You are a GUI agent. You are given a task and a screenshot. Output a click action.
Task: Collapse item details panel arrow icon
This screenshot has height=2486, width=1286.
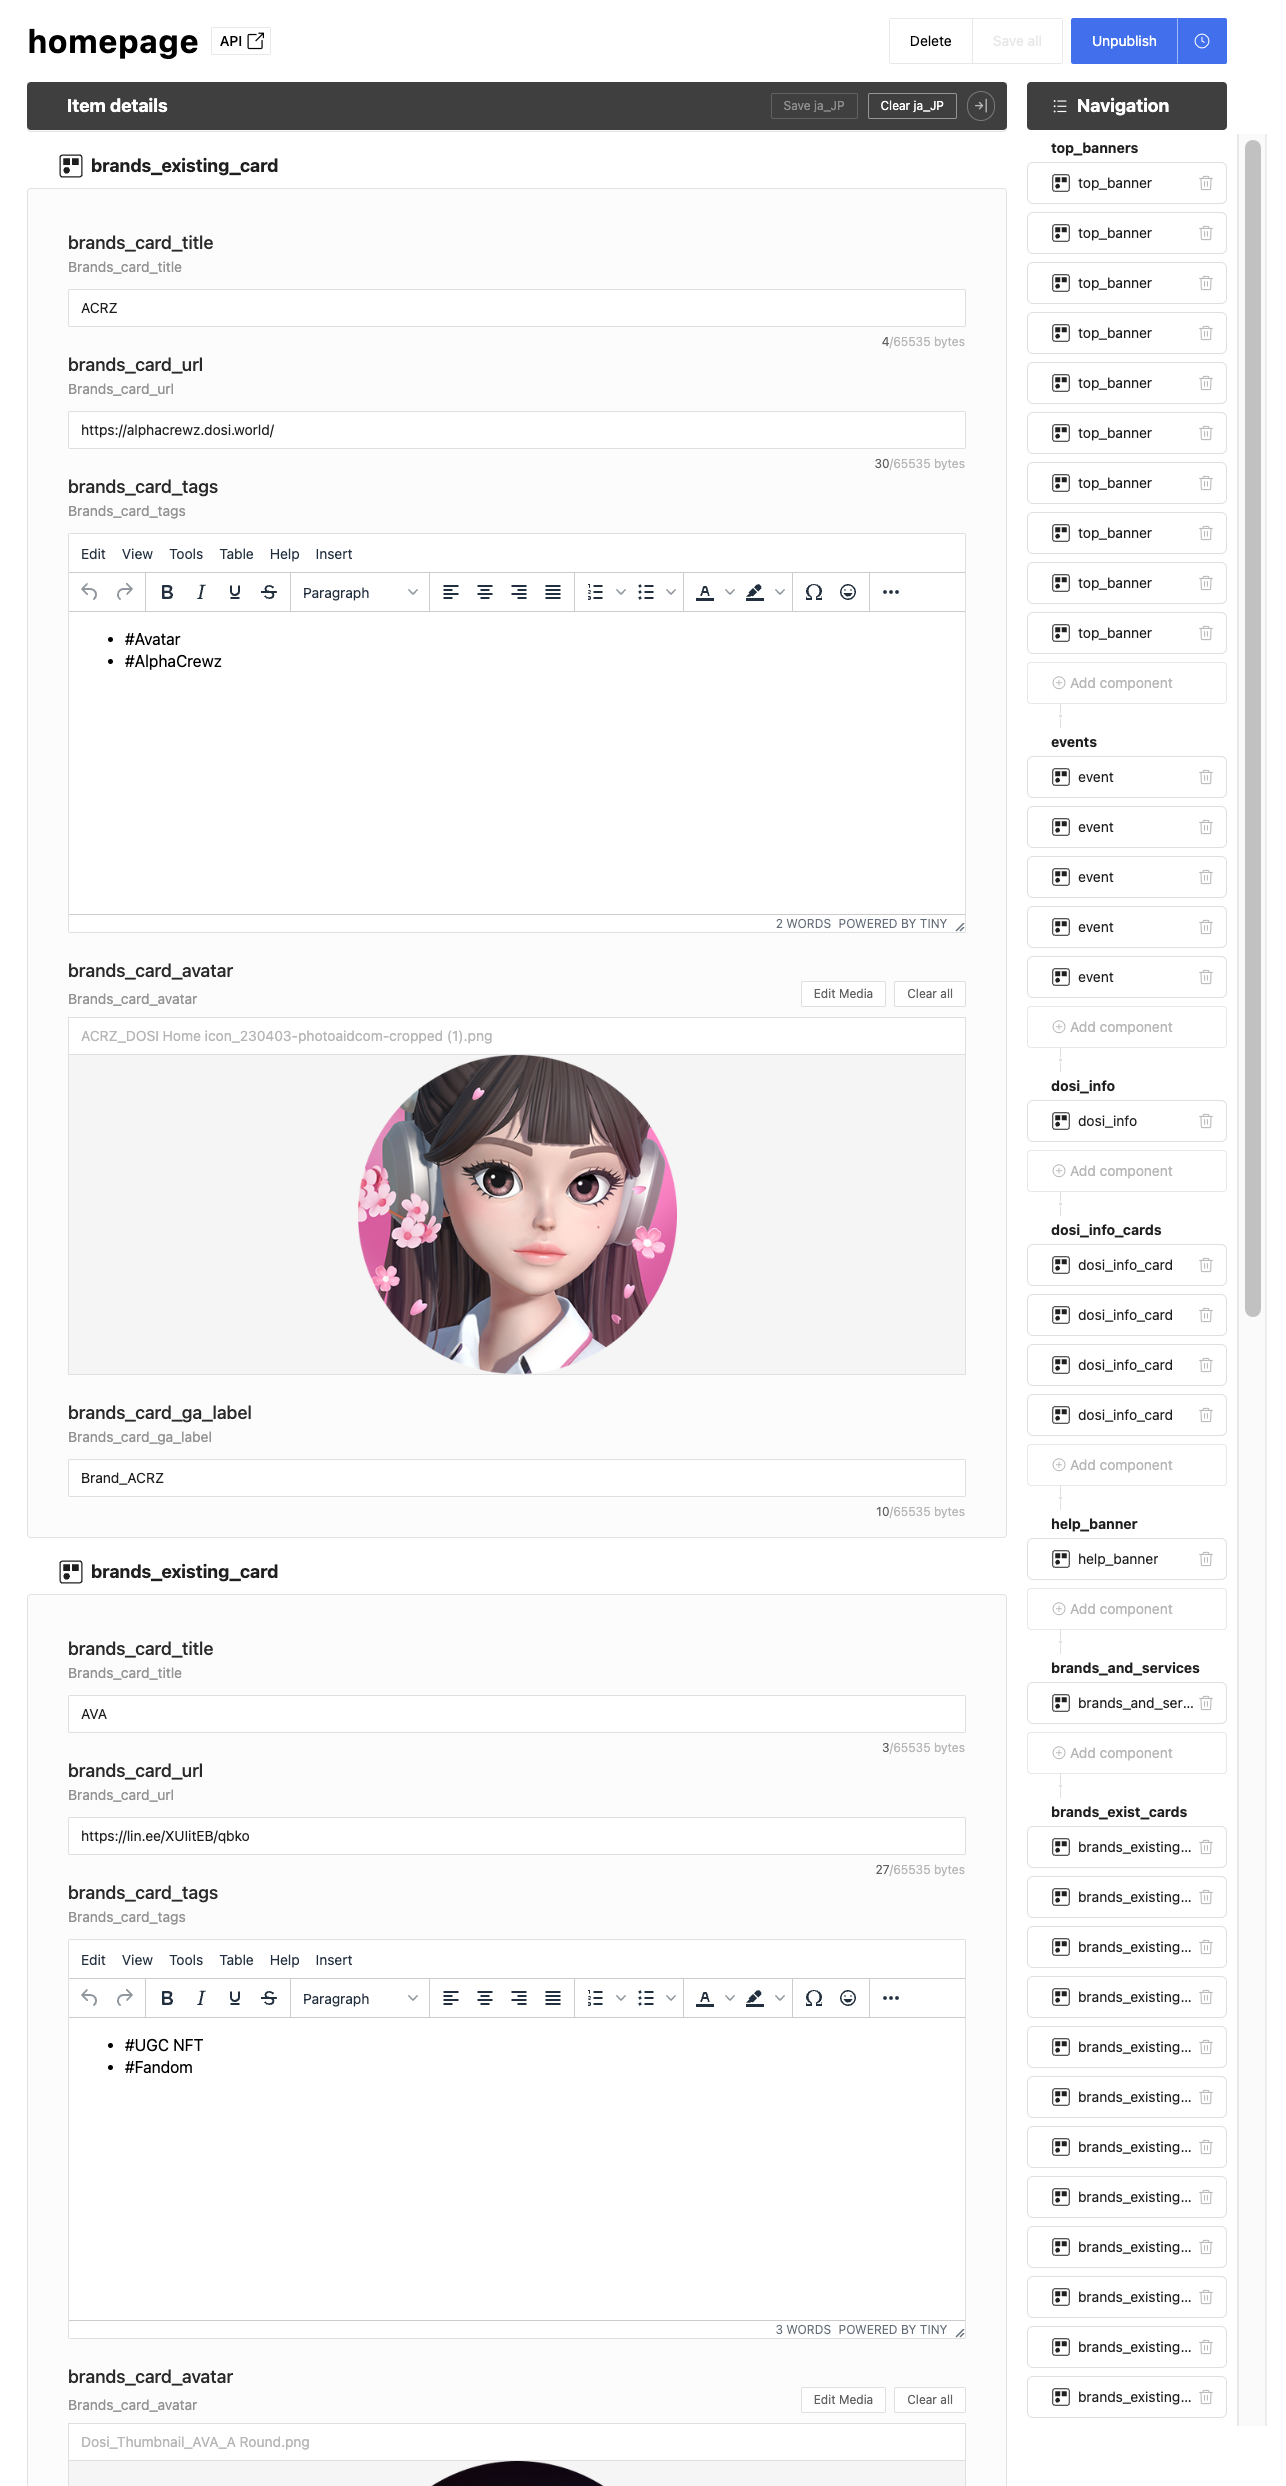coord(981,106)
